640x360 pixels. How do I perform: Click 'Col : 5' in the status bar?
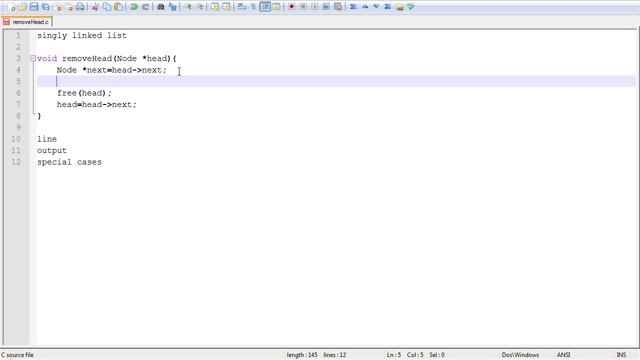coord(415,355)
